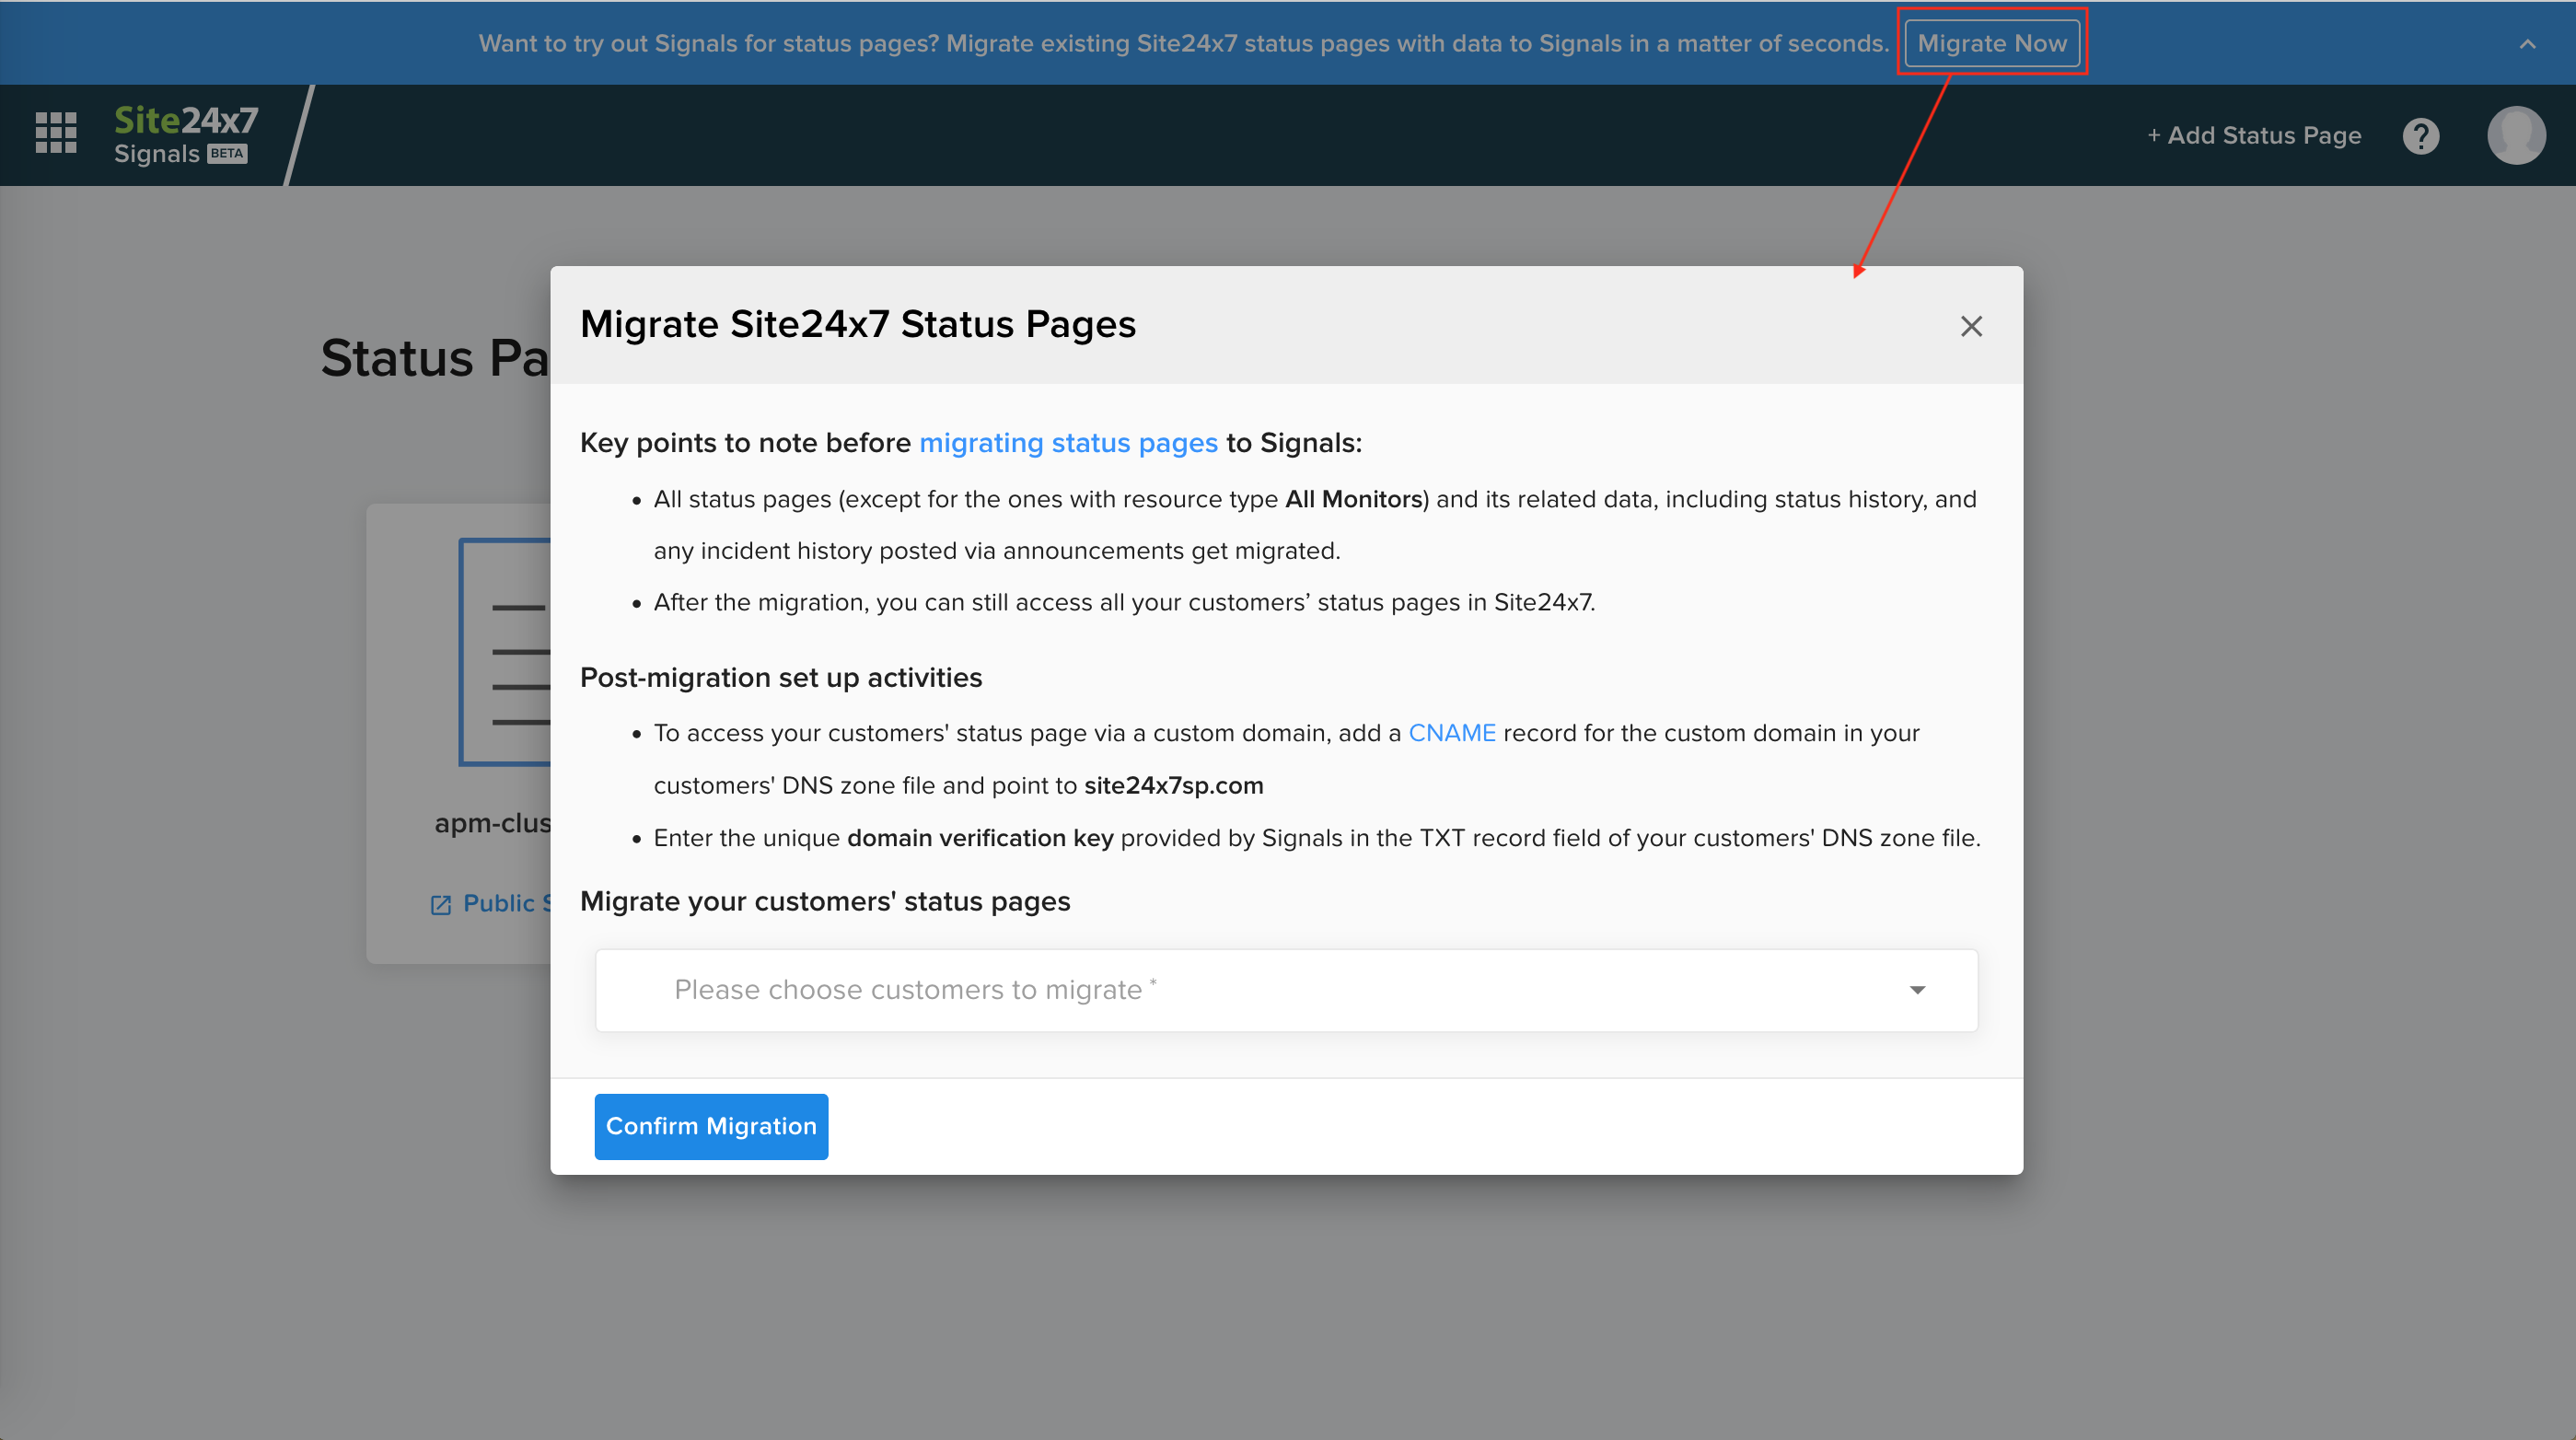The image size is (2576, 1440).
Task: Expand the choose customers dropdown arrow
Action: click(1916, 990)
